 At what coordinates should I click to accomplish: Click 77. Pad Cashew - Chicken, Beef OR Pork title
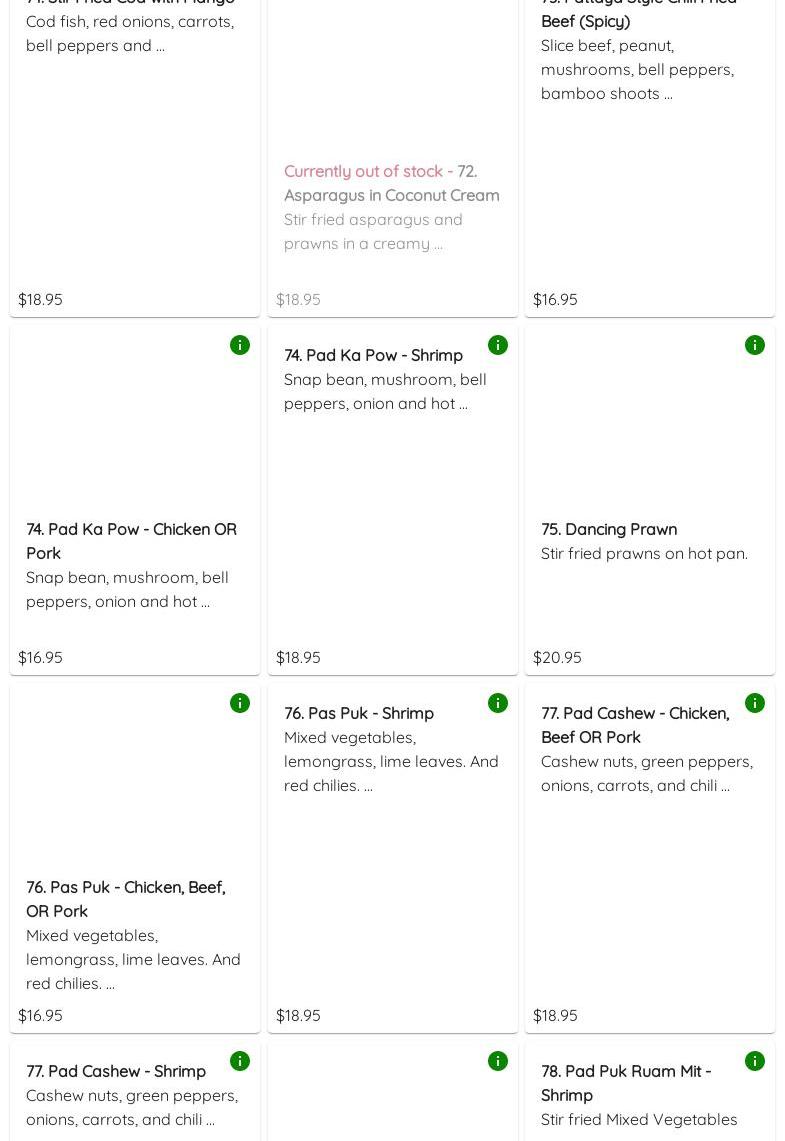point(635,725)
